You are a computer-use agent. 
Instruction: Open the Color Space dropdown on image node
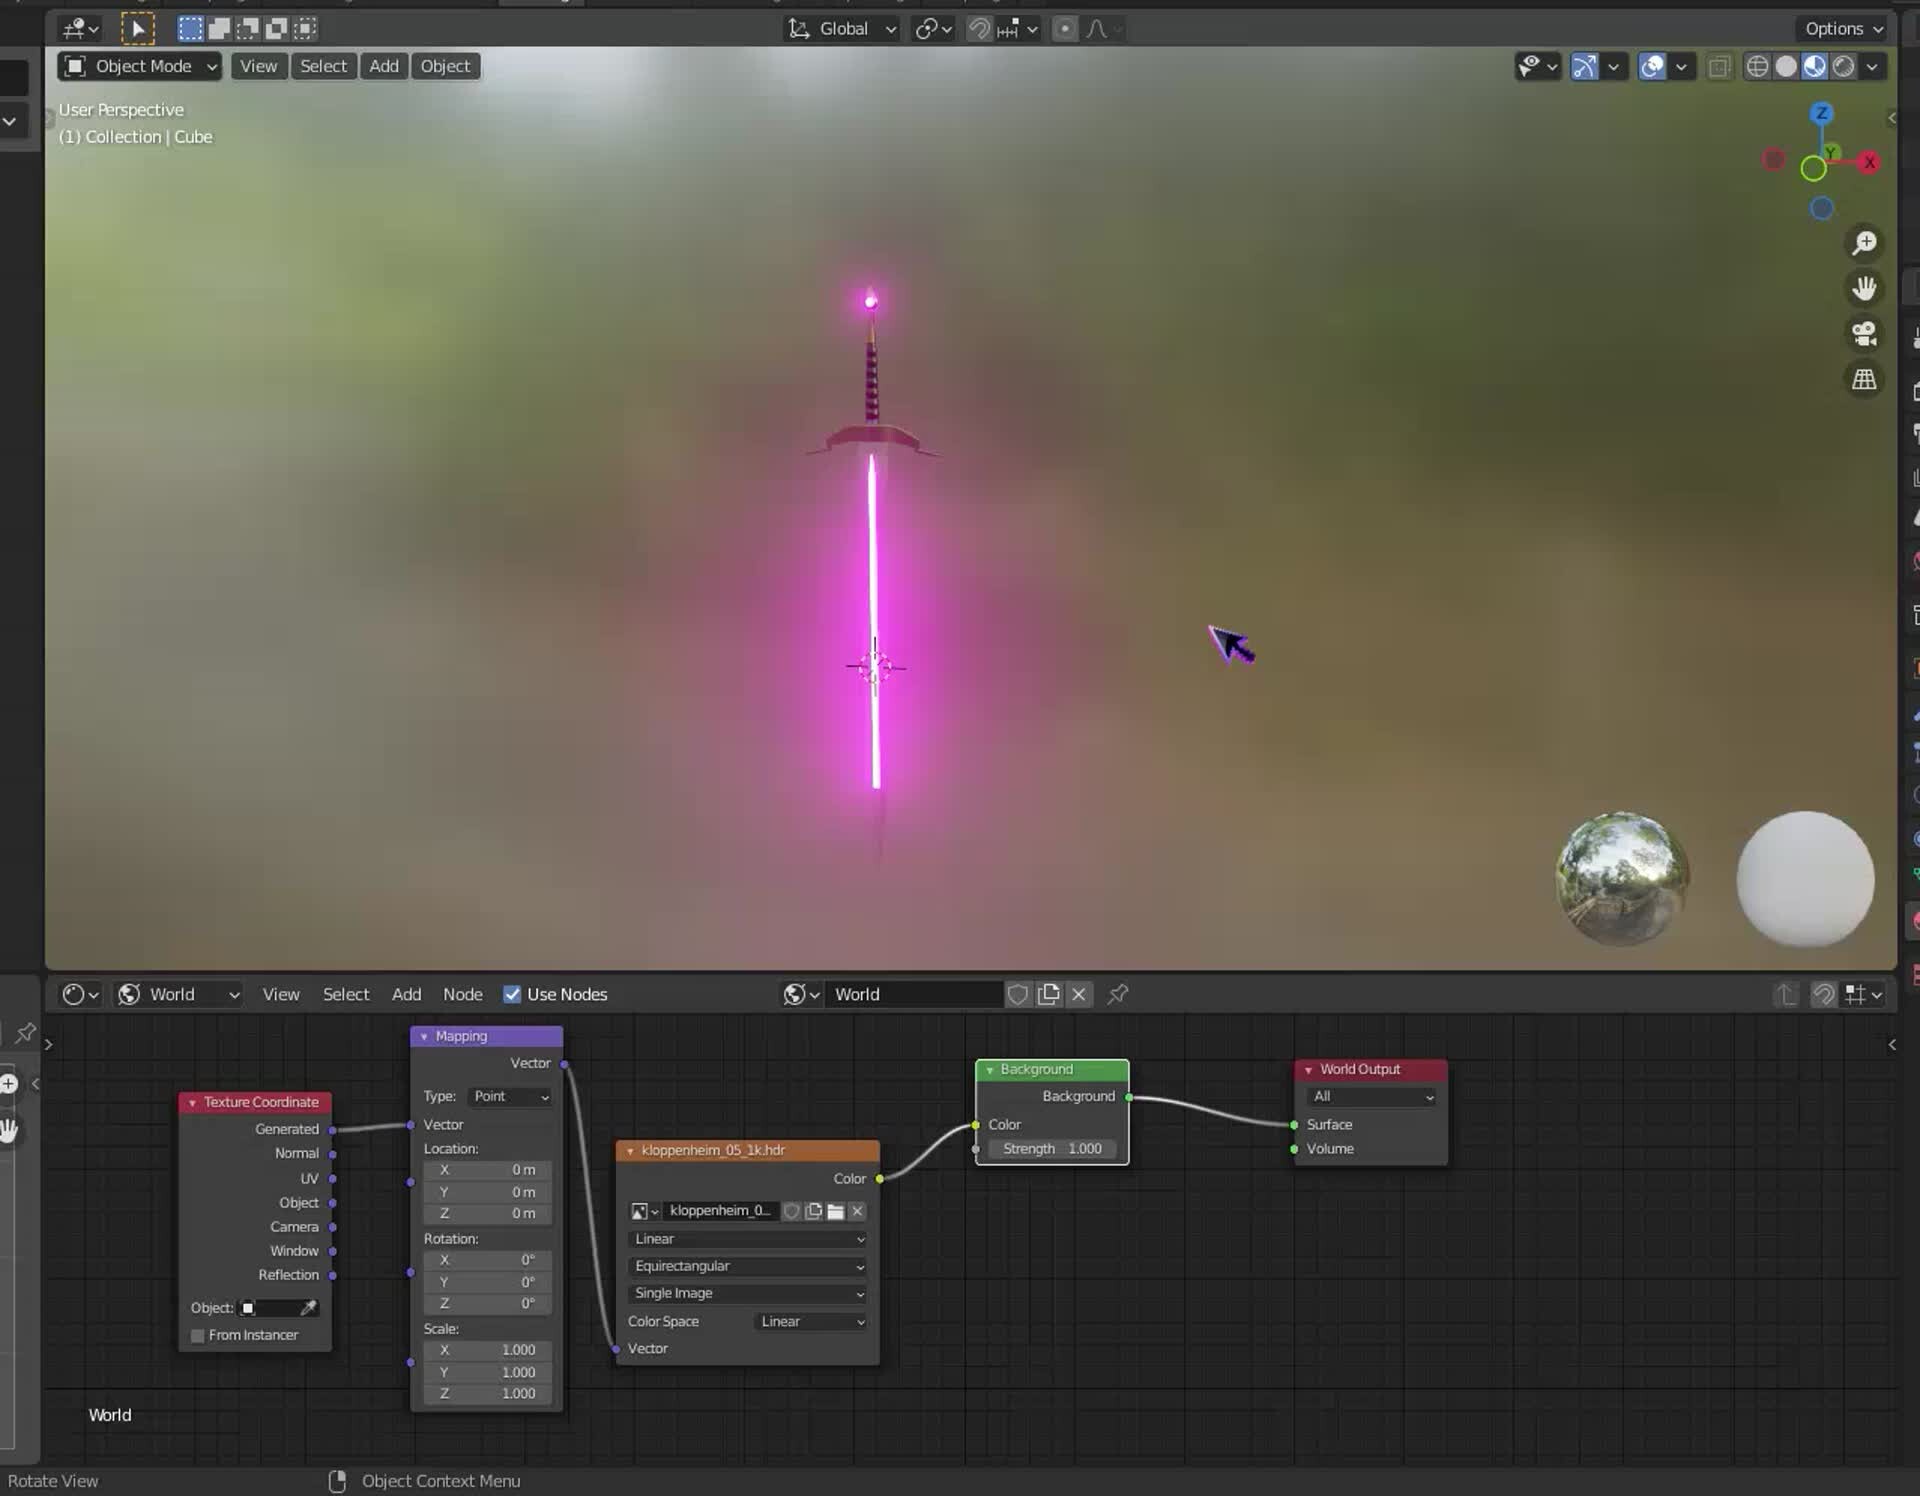pyautogui.click(x=810, y=1321)
